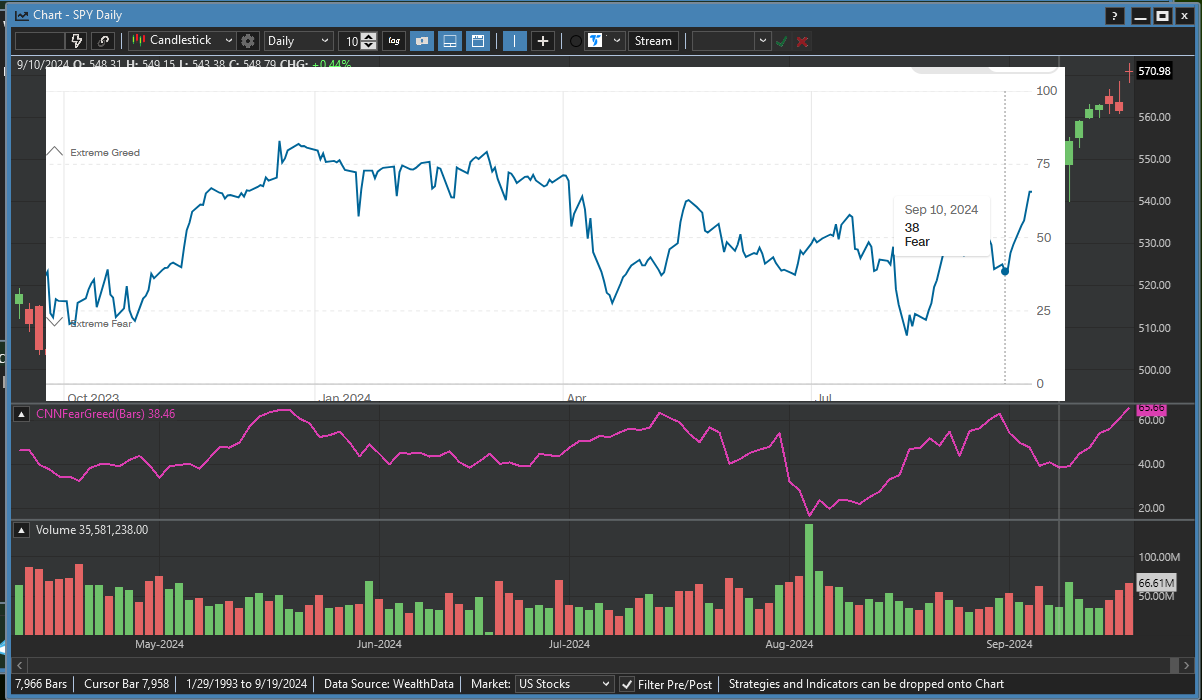Open chart style settings gear icon
Image resolution: width=1202 pixels, height=700 pixels.
(x=248, y=41)
